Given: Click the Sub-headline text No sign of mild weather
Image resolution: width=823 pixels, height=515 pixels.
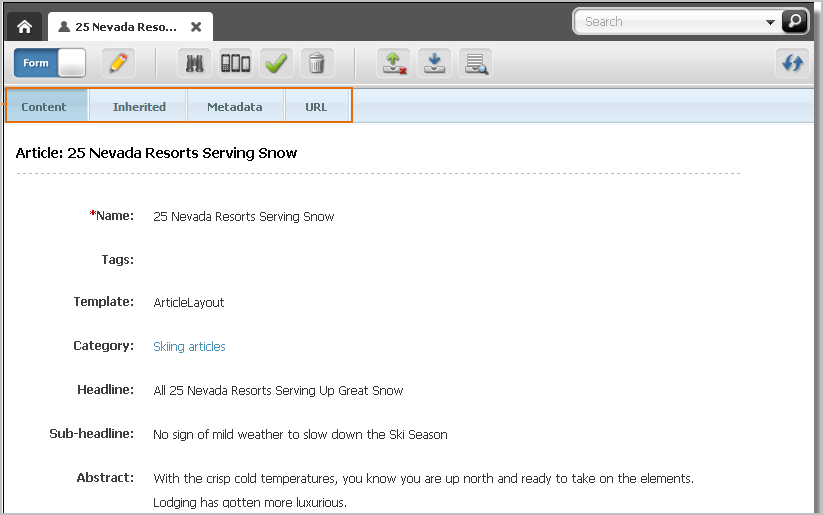Looking at the screenshot, I should (300, 435).
